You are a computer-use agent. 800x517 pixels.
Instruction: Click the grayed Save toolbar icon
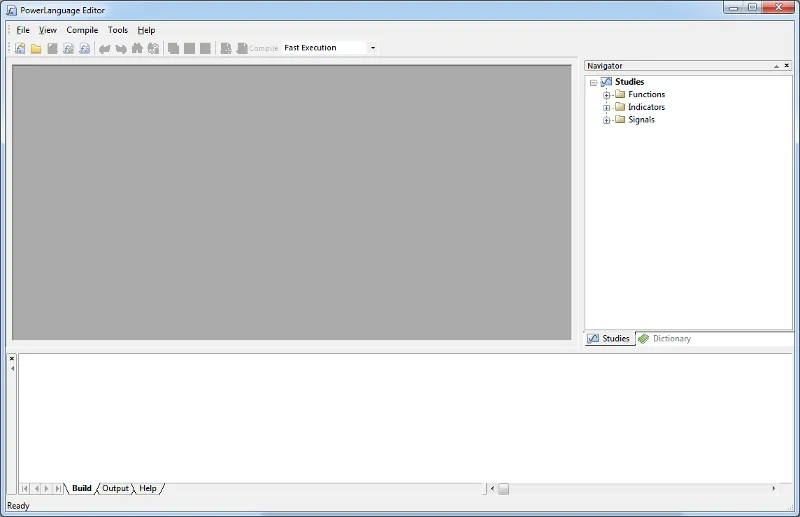pos(52,48)
